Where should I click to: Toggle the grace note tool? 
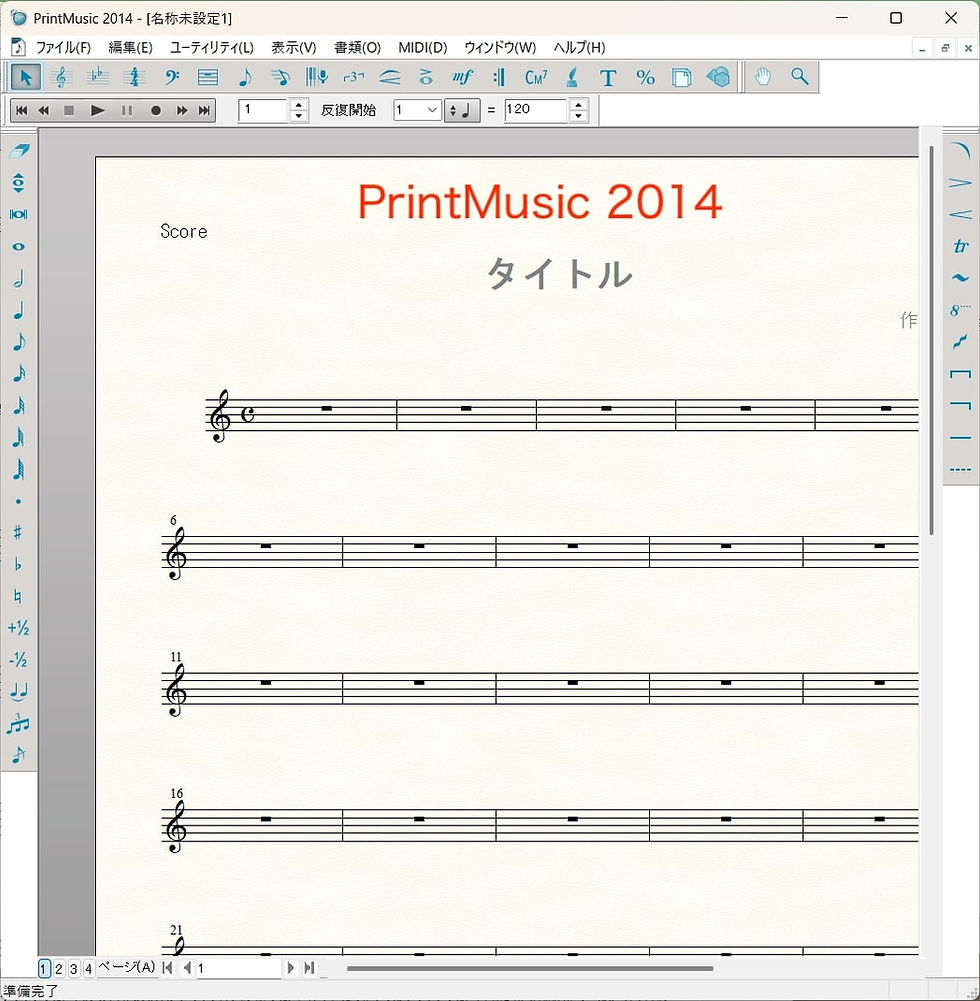click(19, 755)
